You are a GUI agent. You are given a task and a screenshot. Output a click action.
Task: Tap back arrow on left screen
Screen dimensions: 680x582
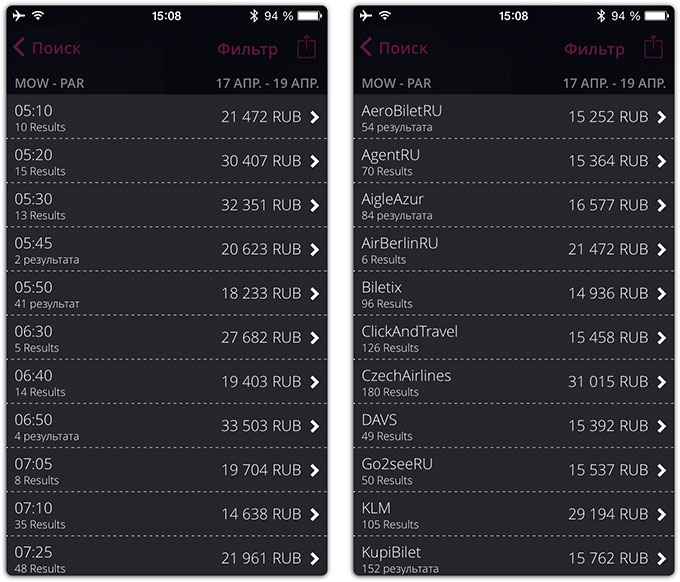point(18,48)
